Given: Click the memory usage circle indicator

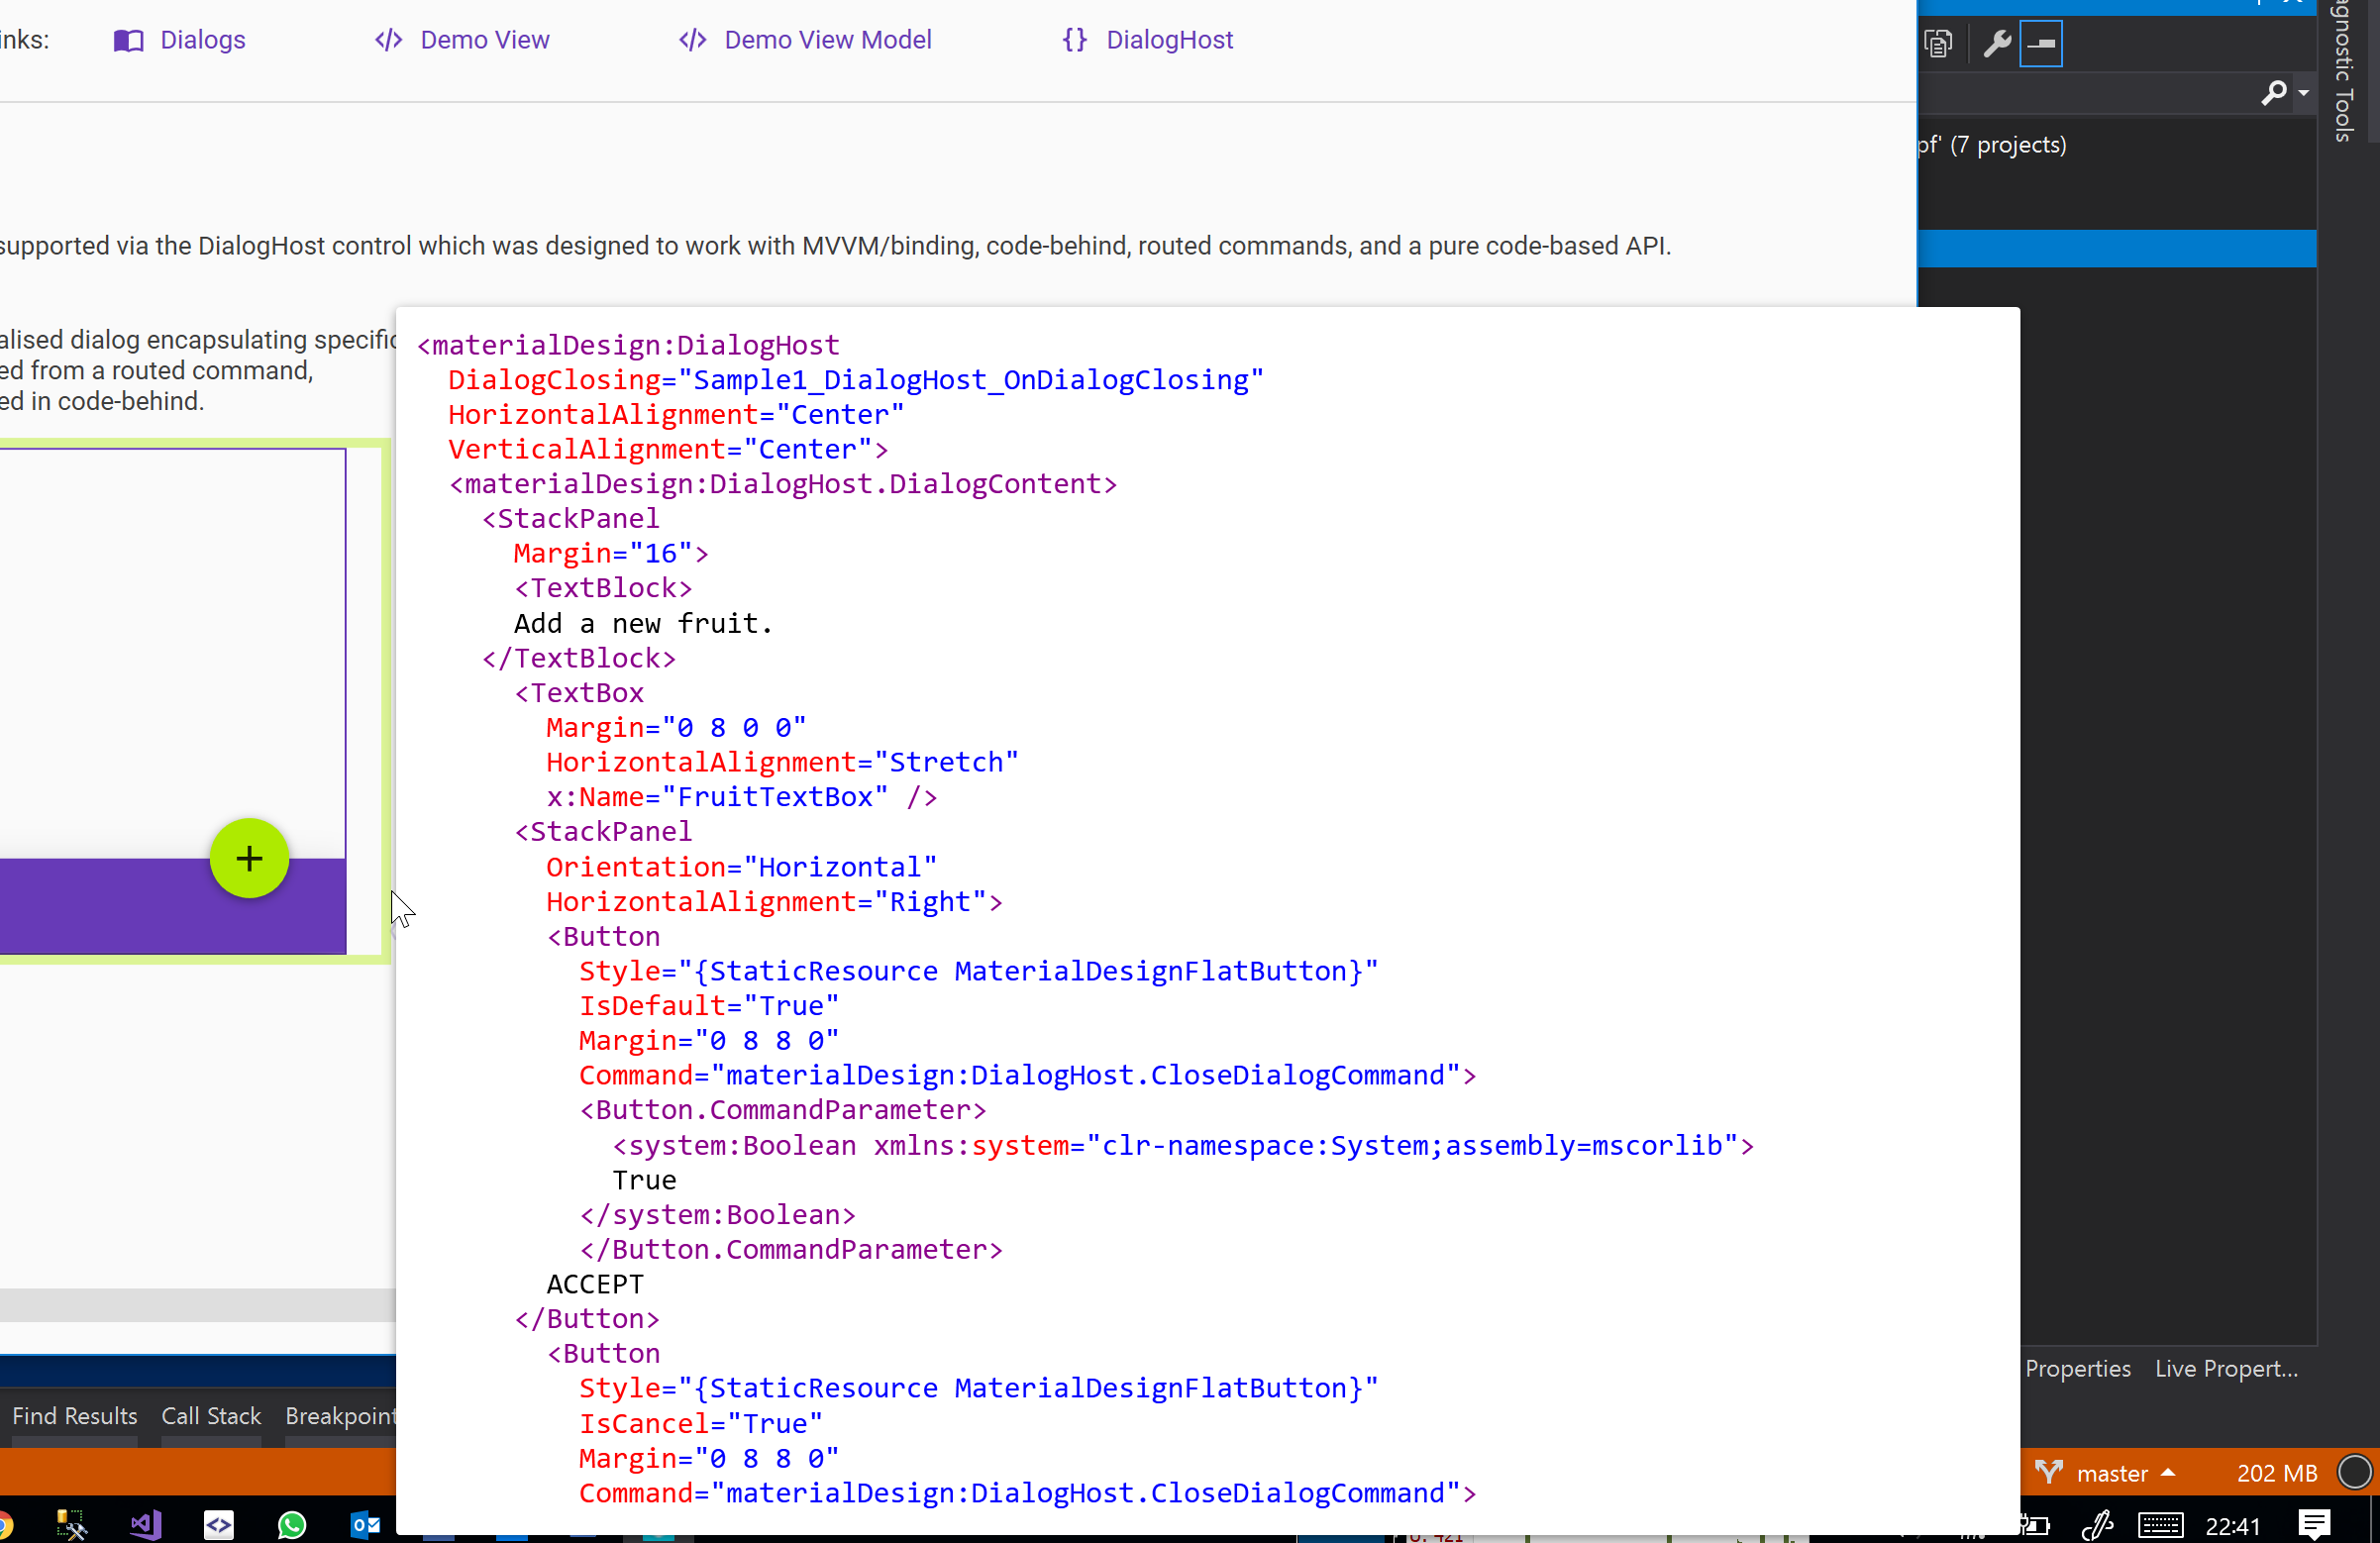Looking at the screenshot, I should (2355, 1472).
